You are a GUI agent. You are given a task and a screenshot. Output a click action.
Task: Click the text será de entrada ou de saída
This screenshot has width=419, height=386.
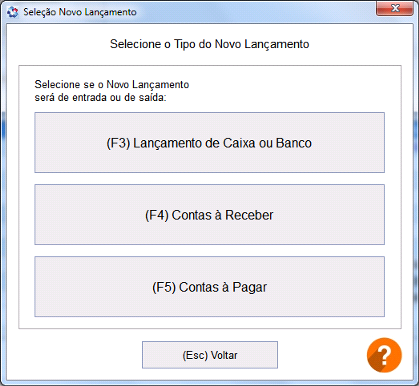click(100, 98)
